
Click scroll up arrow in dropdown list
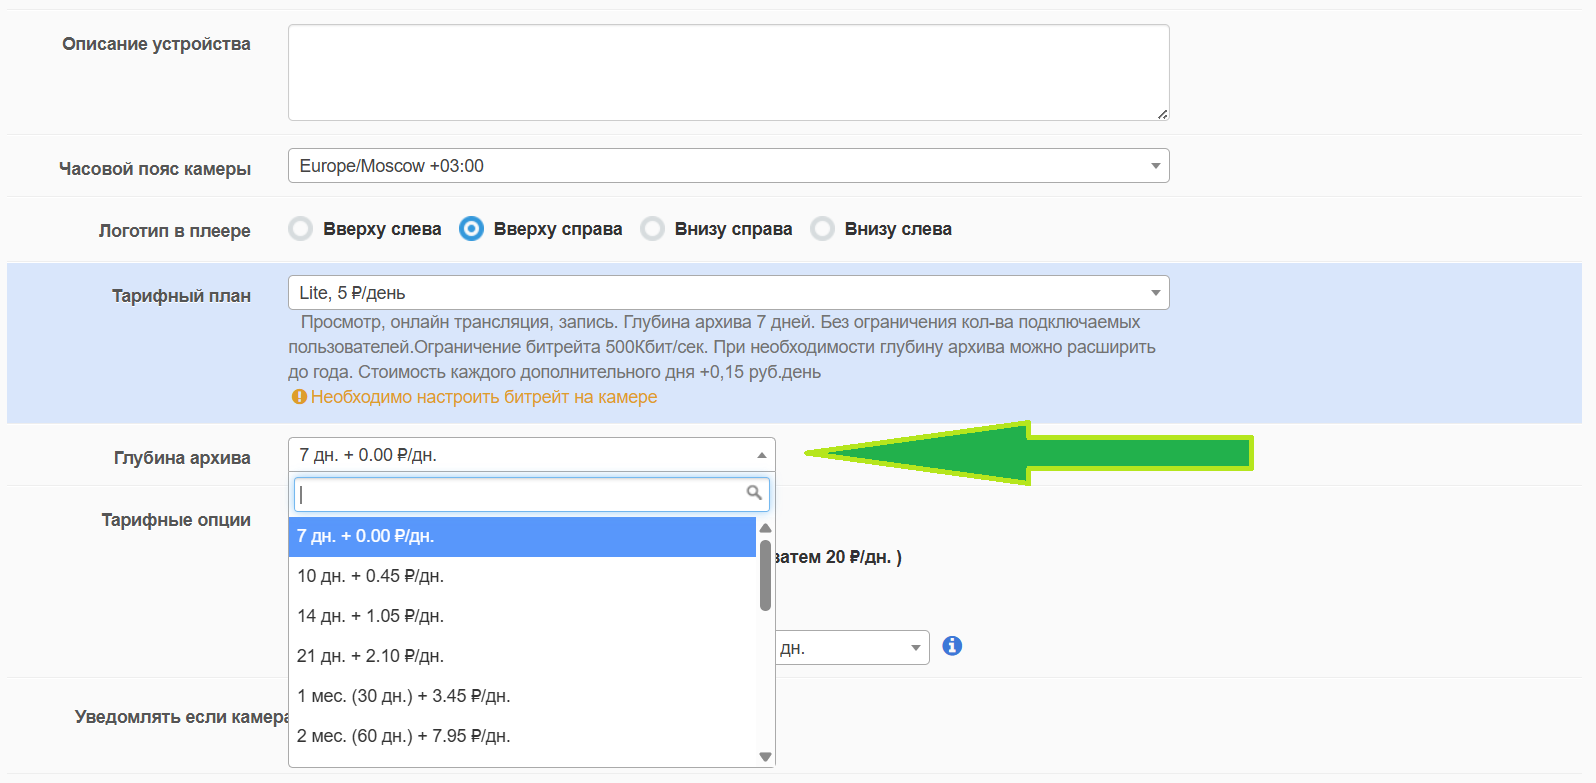765,528
